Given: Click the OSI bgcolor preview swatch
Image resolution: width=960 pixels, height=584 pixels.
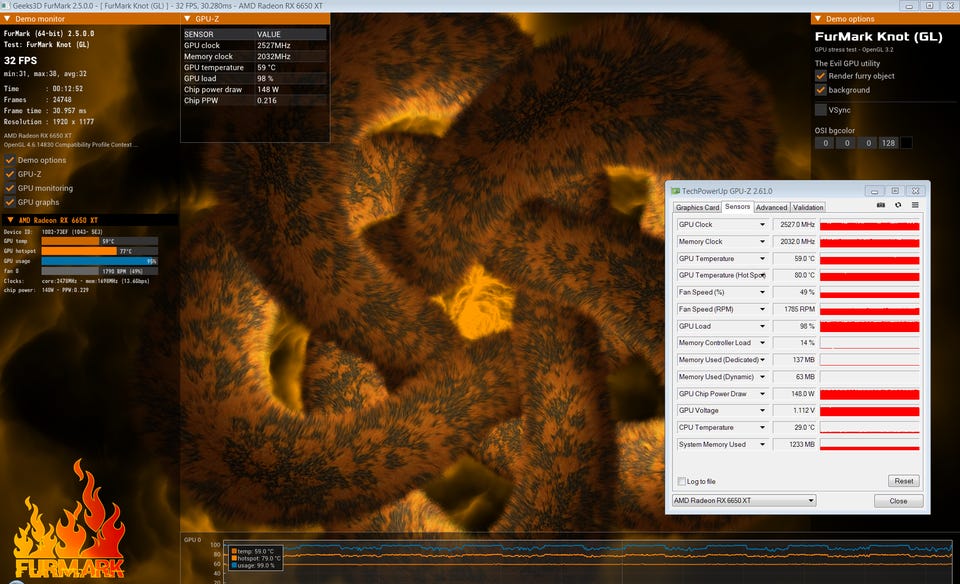Looking at the screenshot, I should tap(906, 143).
